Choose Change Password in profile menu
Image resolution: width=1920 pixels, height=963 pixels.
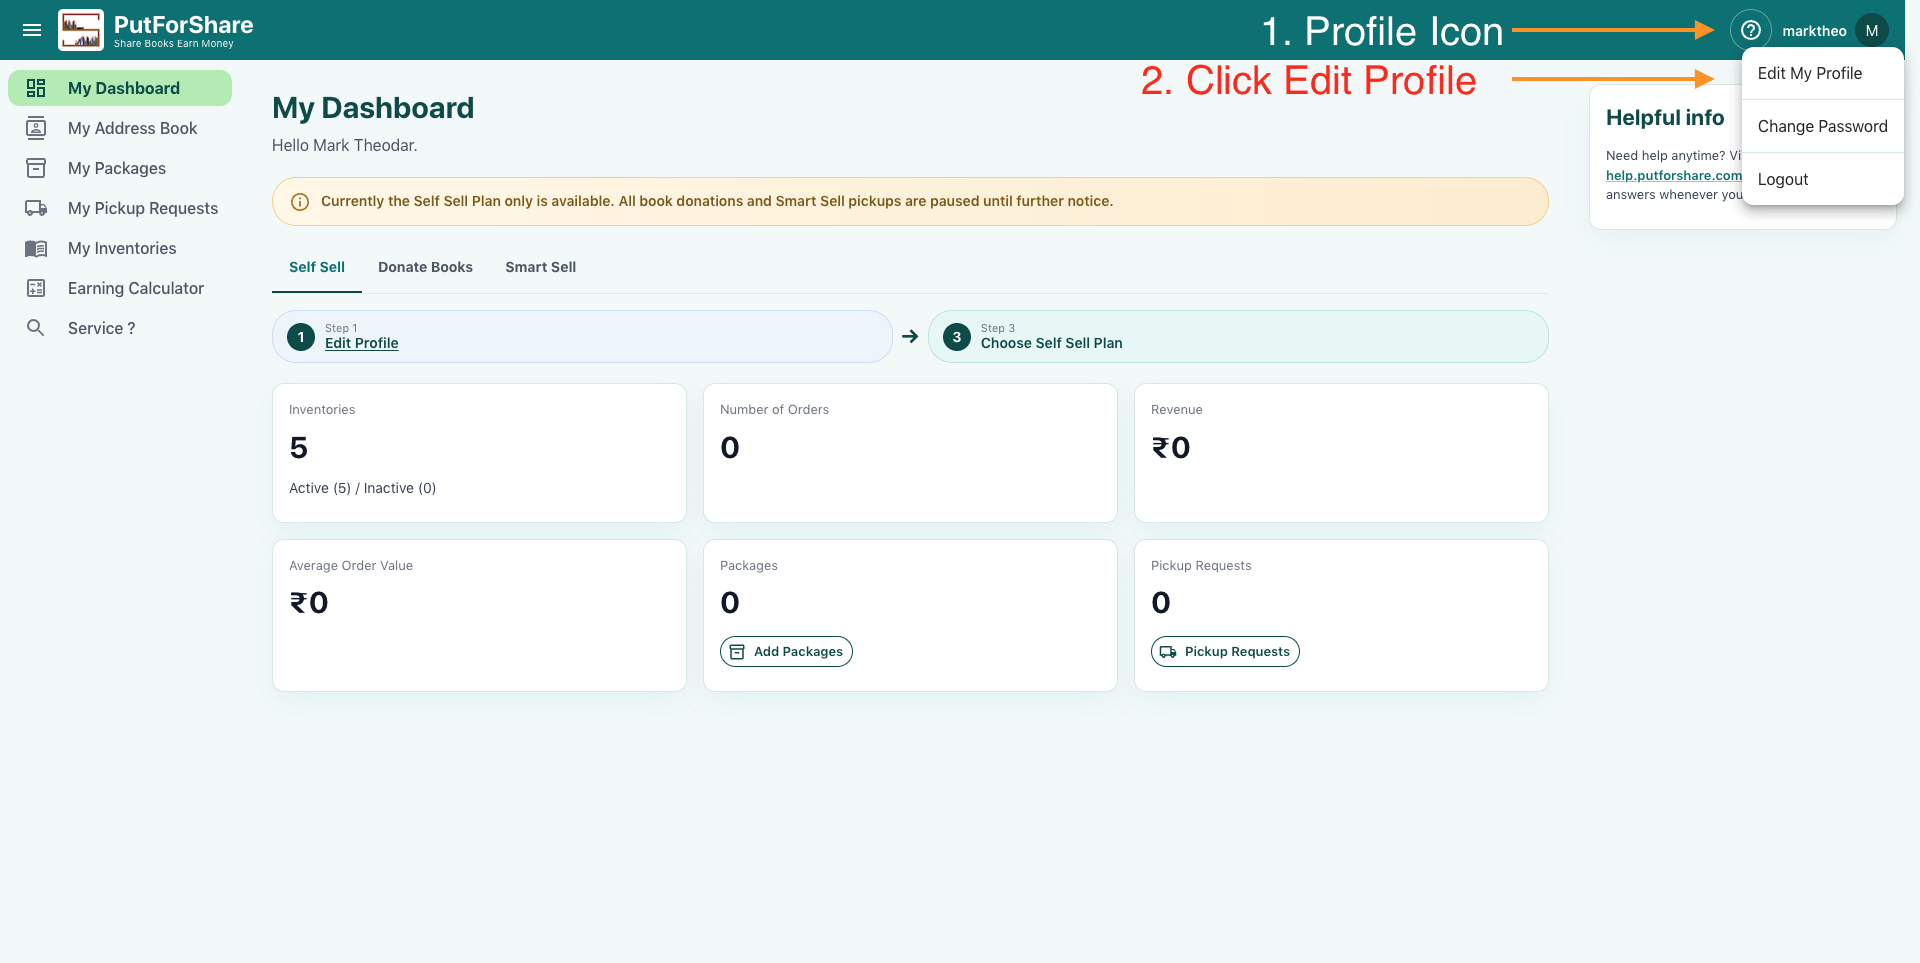[x=1822, y=126]
